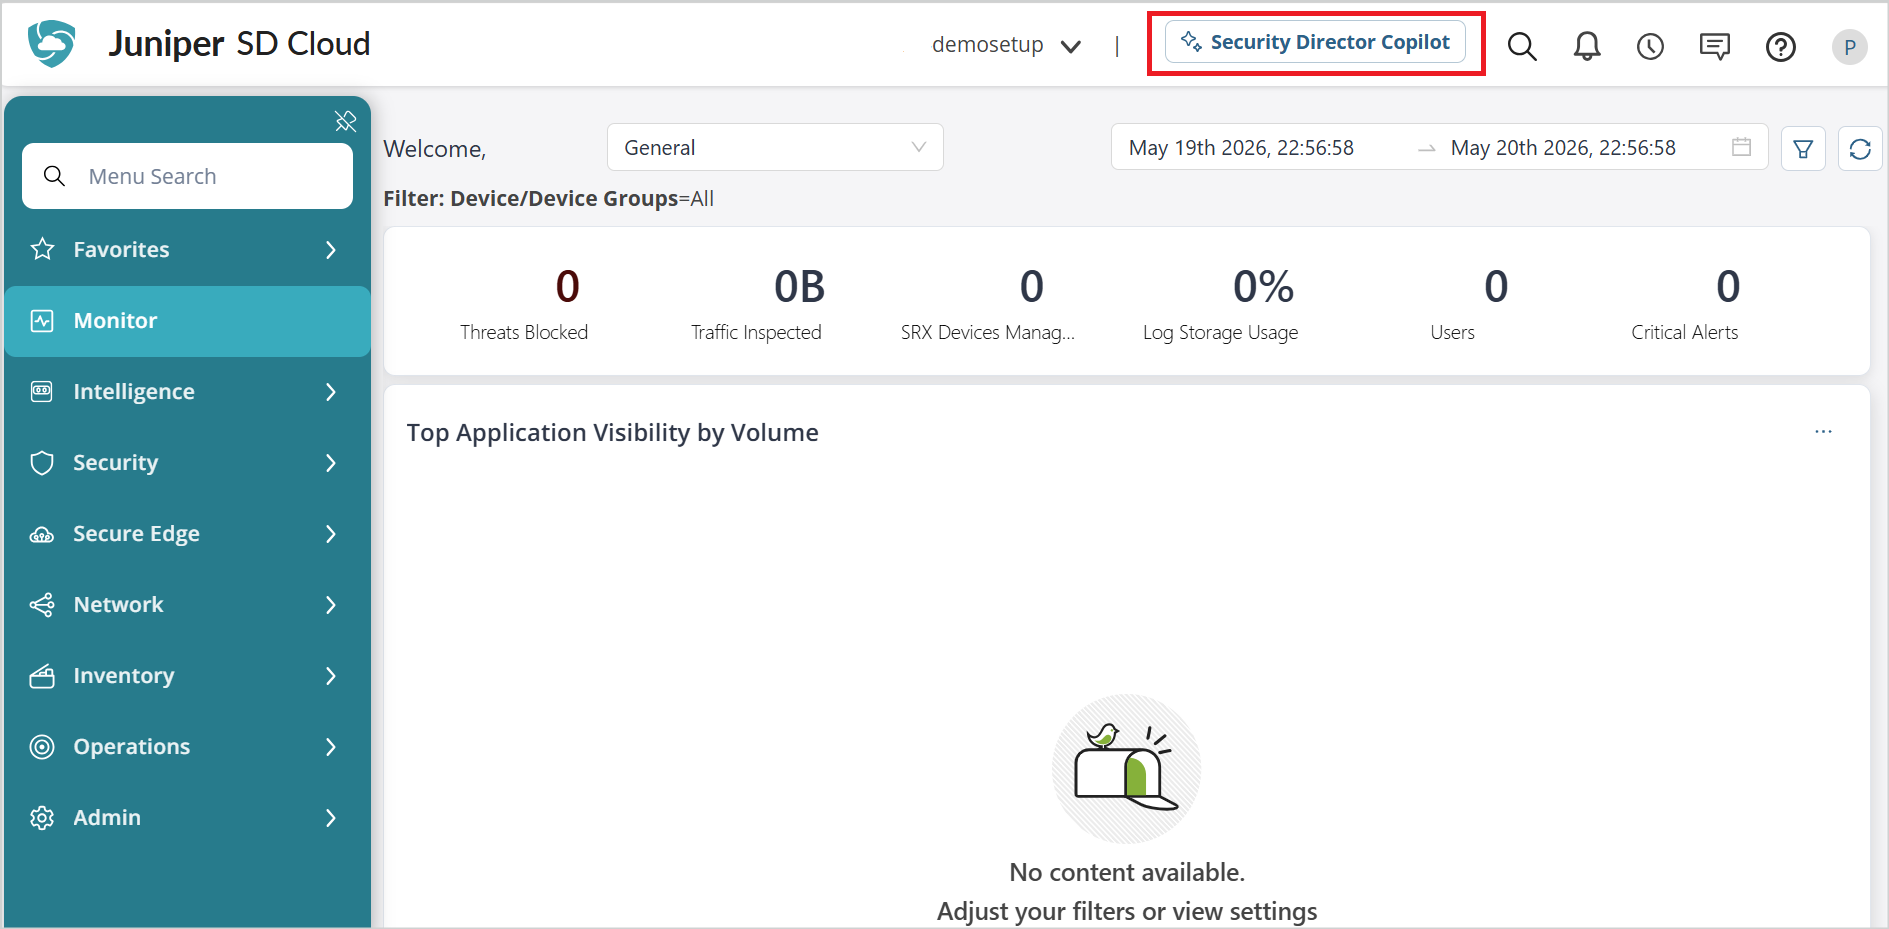Click the end date May 20th 2026

click(x=1563, y=148)
